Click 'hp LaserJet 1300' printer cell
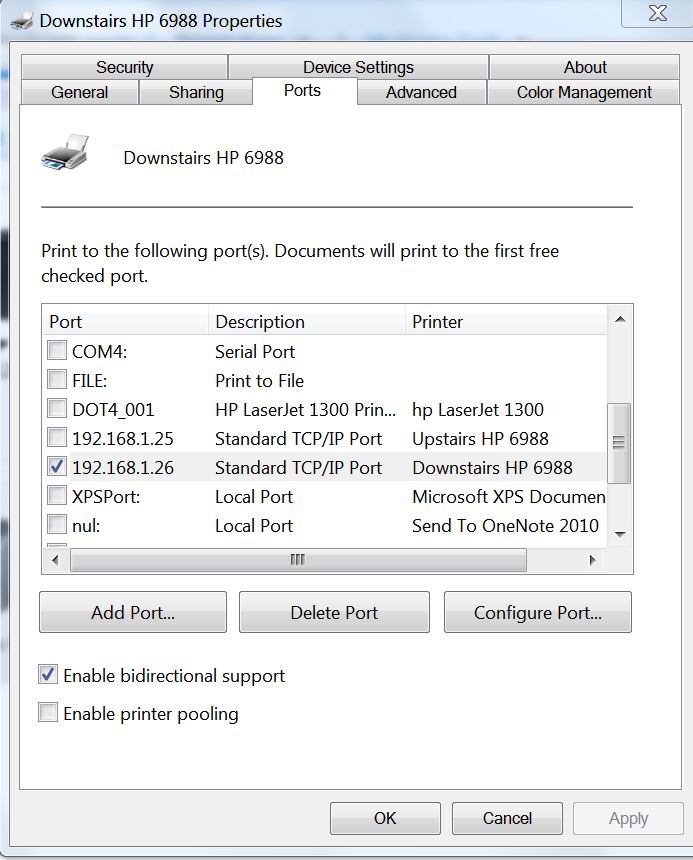Screen dimensions: 693x860 (x=478, y=409)
